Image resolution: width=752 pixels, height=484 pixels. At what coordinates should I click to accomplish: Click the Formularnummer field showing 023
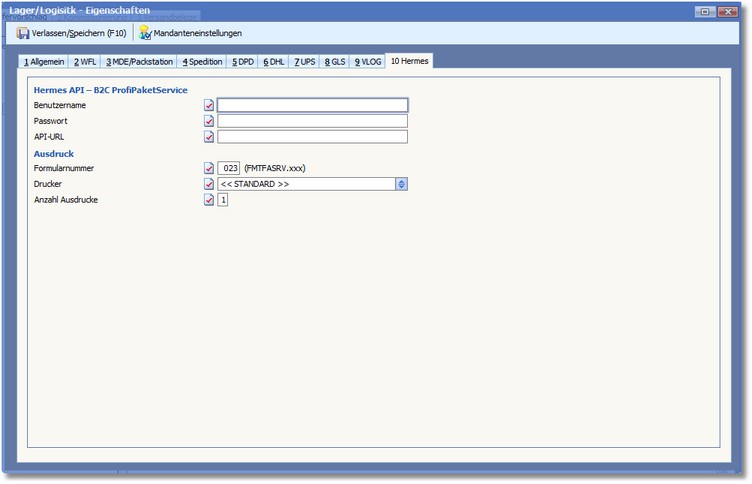[x=229, y=168]
